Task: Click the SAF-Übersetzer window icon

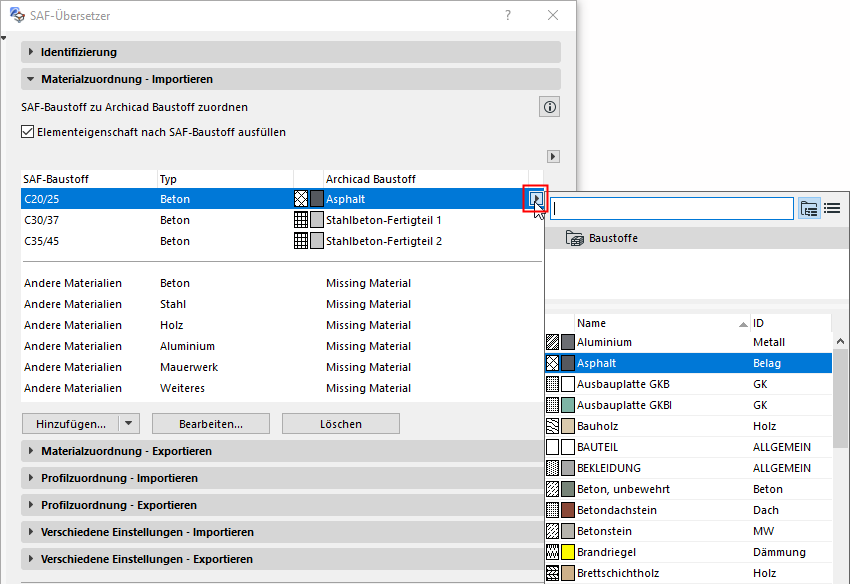Action: coord(17,15)
